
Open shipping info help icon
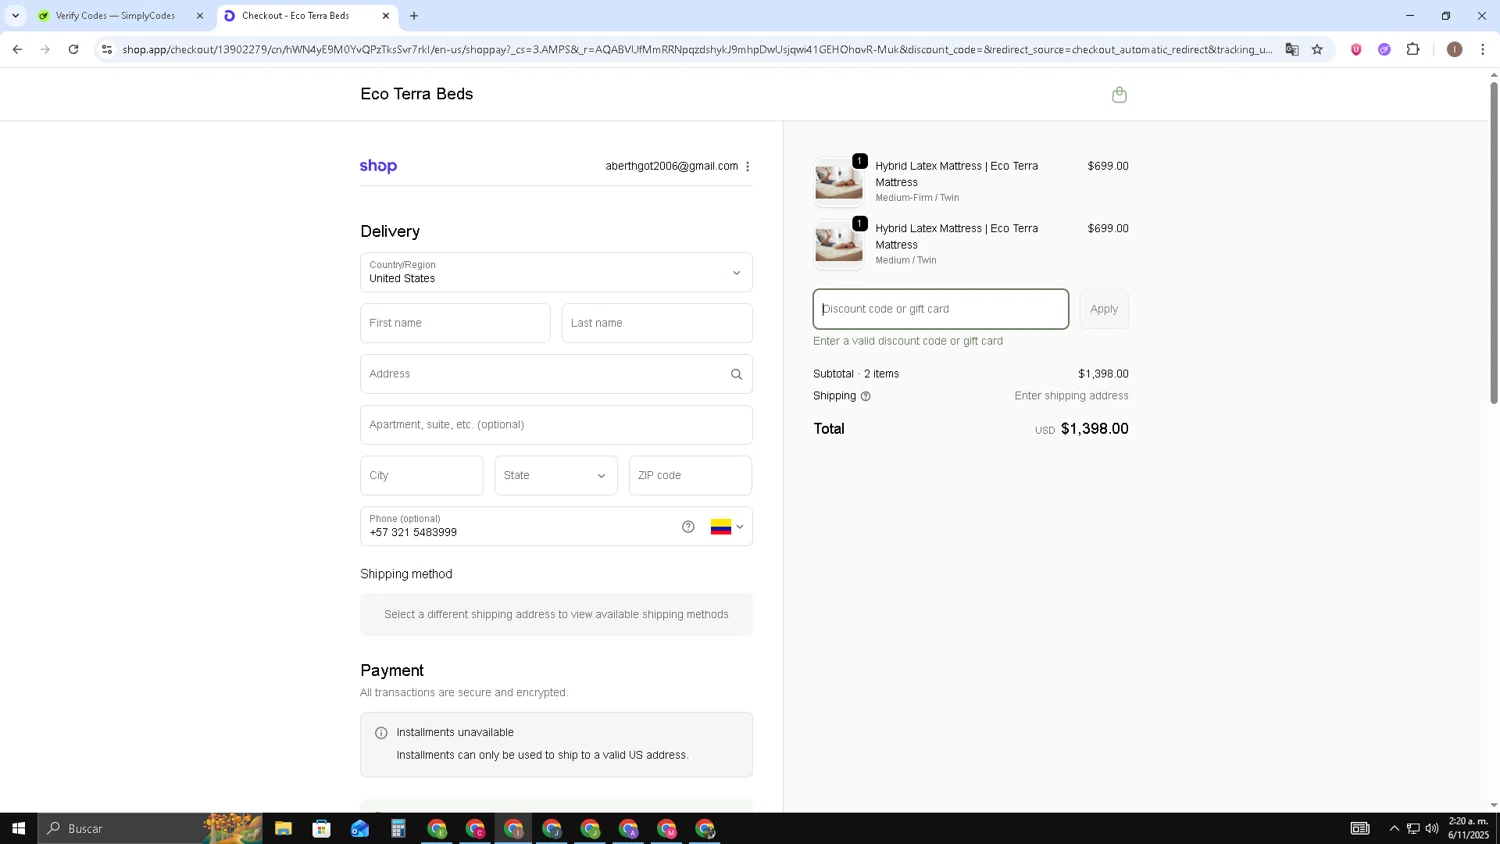point(866,397)
